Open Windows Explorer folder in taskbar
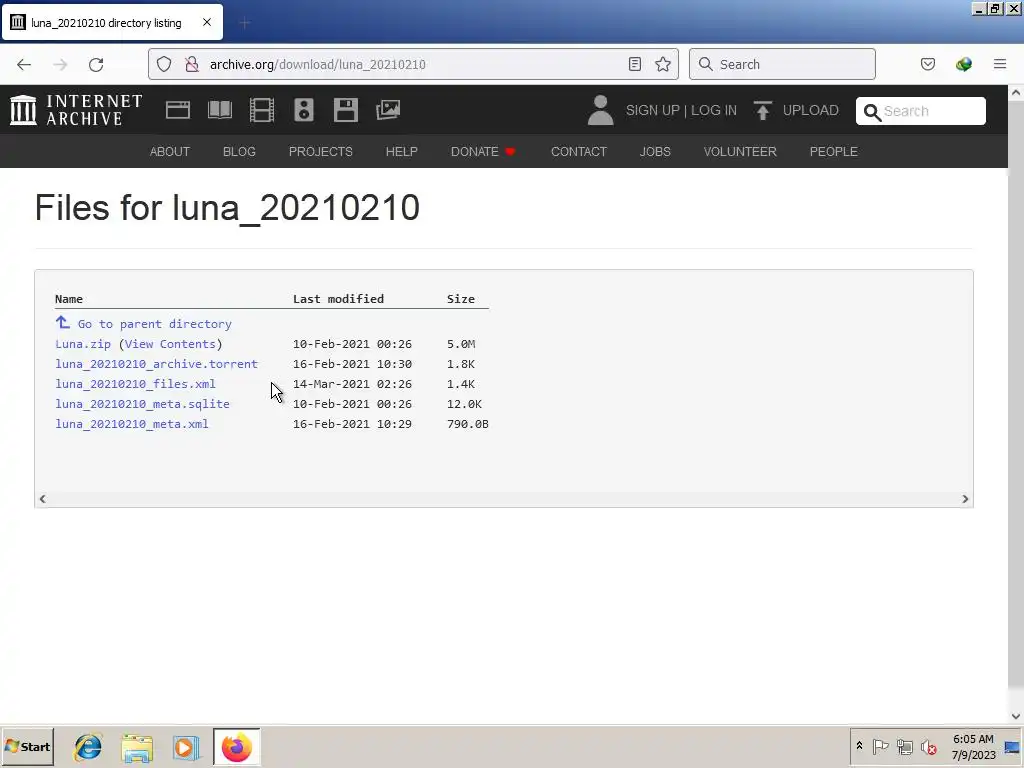 137,747
